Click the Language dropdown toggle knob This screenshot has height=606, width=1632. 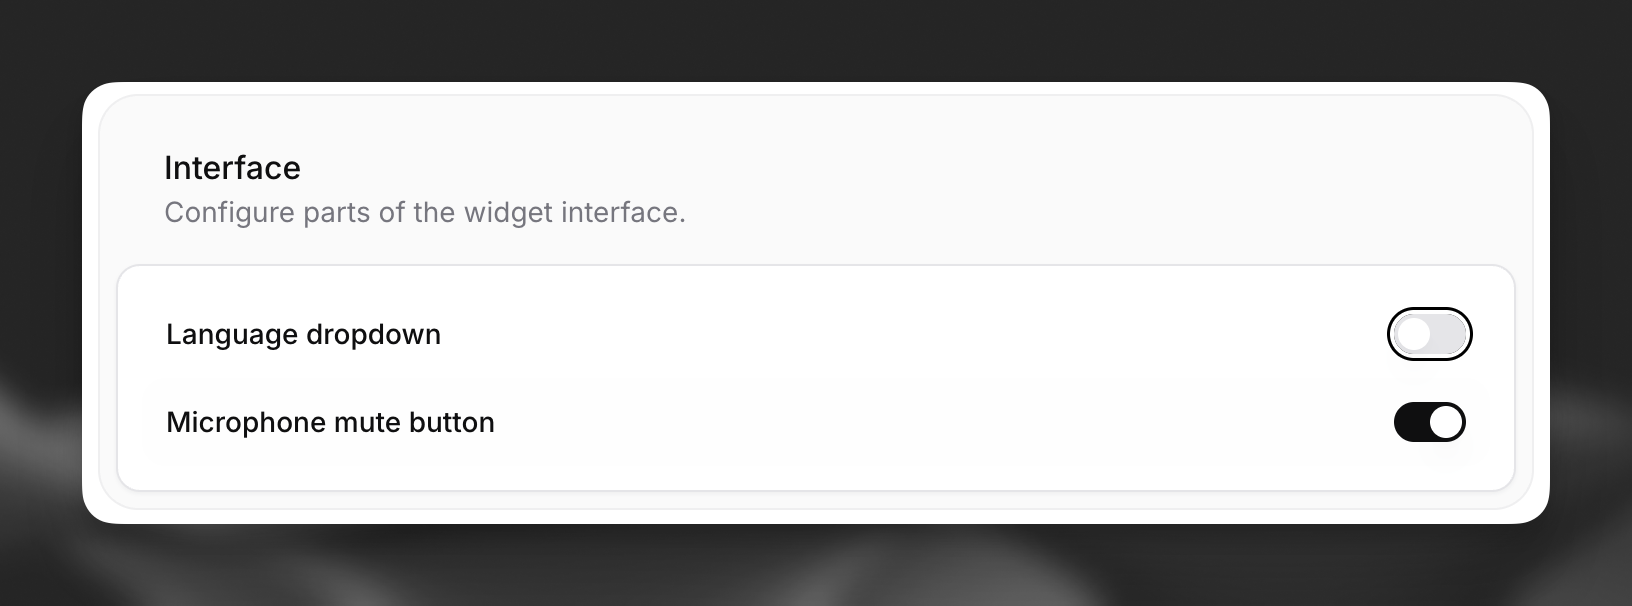(x=1414, y=333)
